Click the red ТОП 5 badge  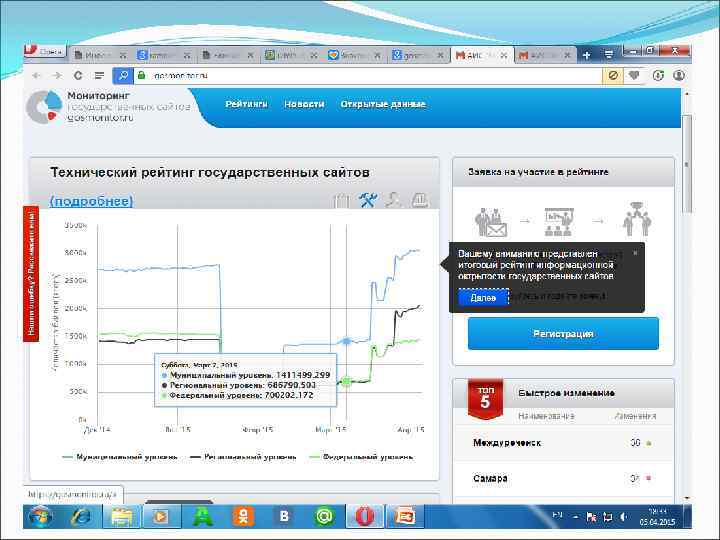click(x=485, y=399)
